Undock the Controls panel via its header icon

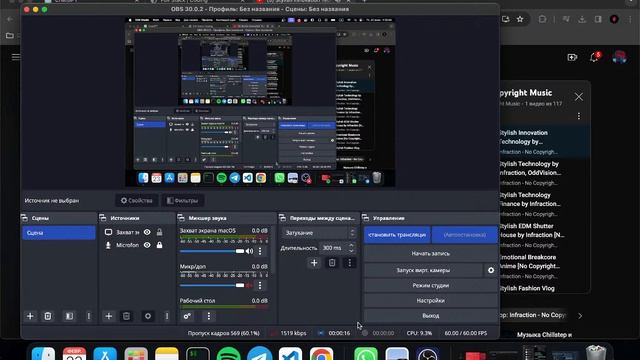point(365,218)
